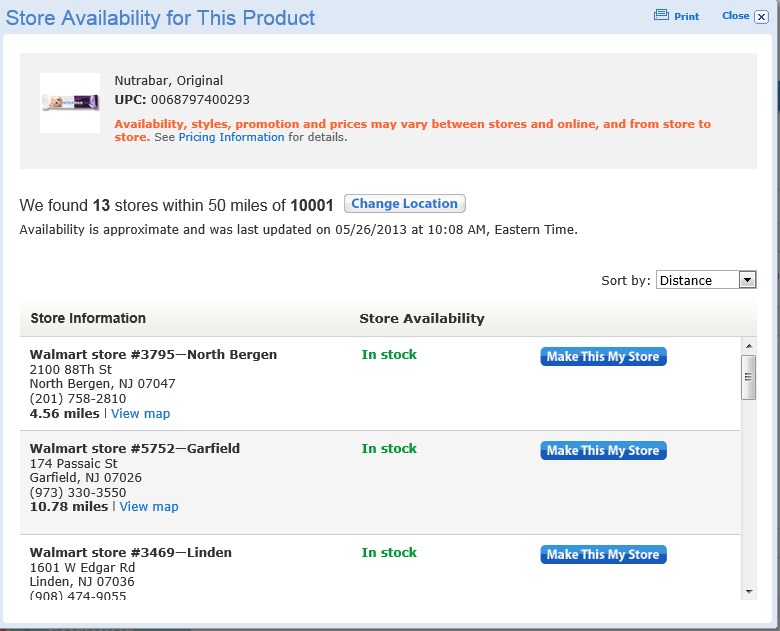The height and width of the screenshot is (631, 780).
Task: Make North Bergen store #3795 my store
Action: pyautogui.click(x=603, y=357)
